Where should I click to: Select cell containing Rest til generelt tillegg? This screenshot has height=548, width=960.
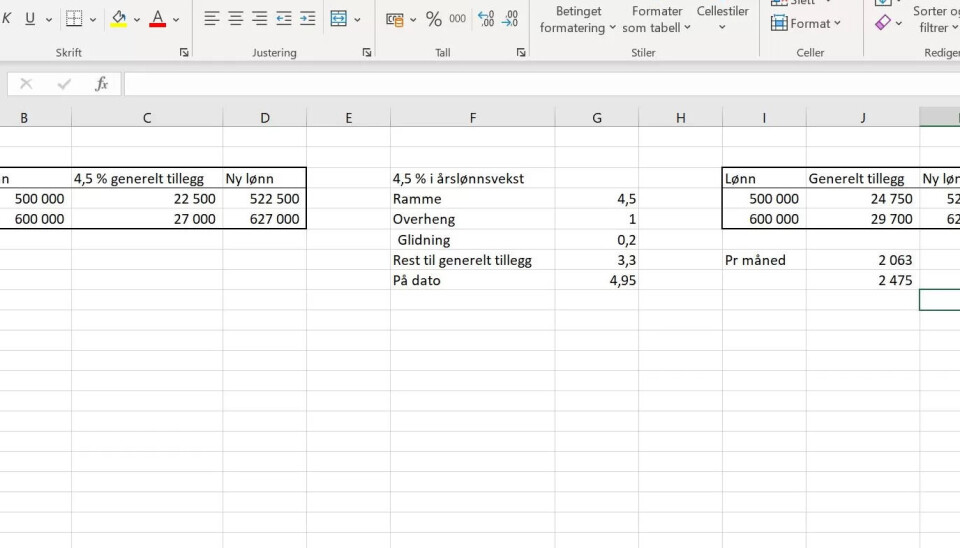[x=472, y=260]
